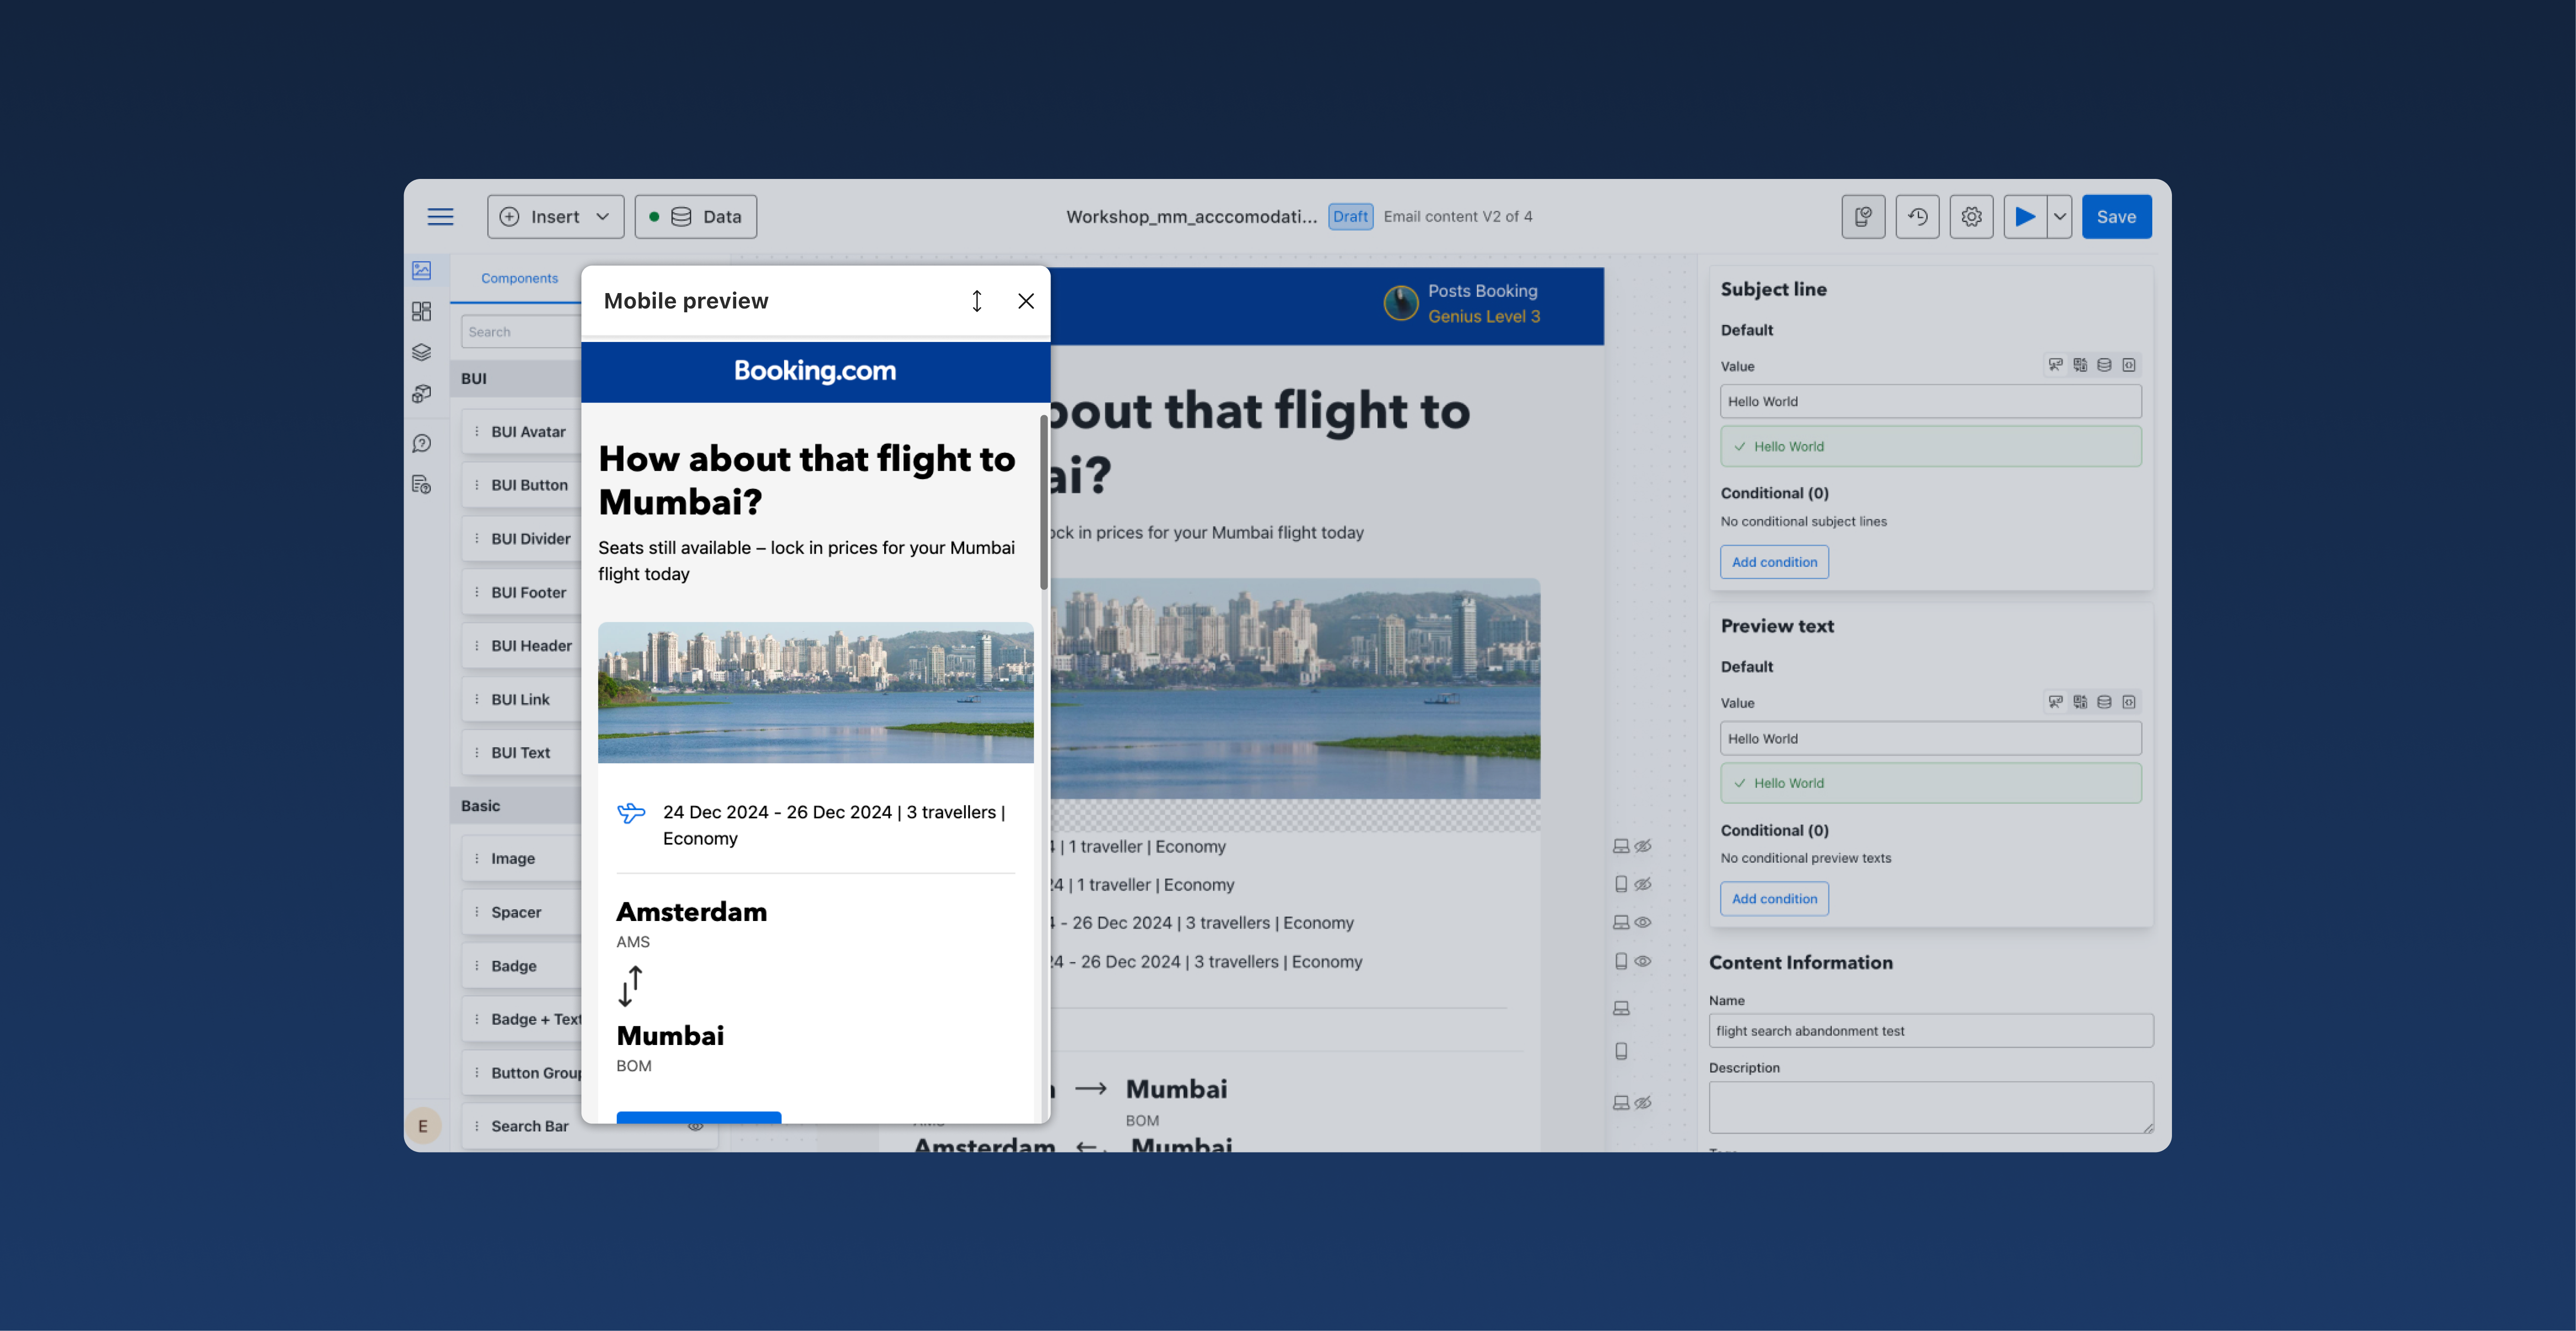
Task: Click the Preview text translation icon
Action: click(2080, 702)
